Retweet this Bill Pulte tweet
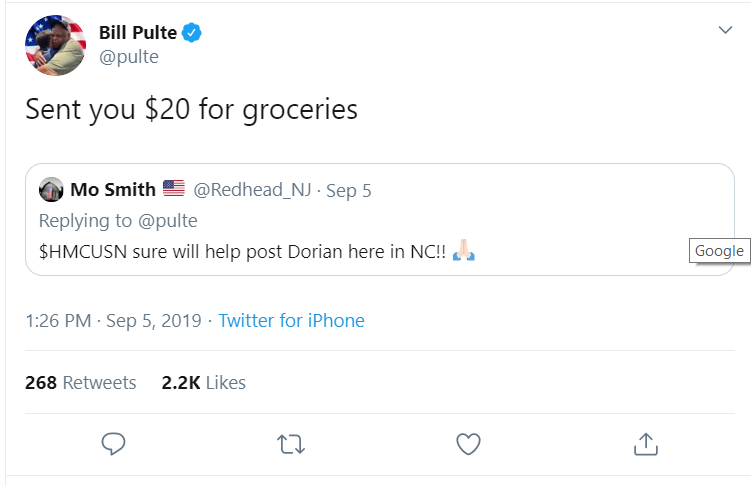 (x=291, y=443)
